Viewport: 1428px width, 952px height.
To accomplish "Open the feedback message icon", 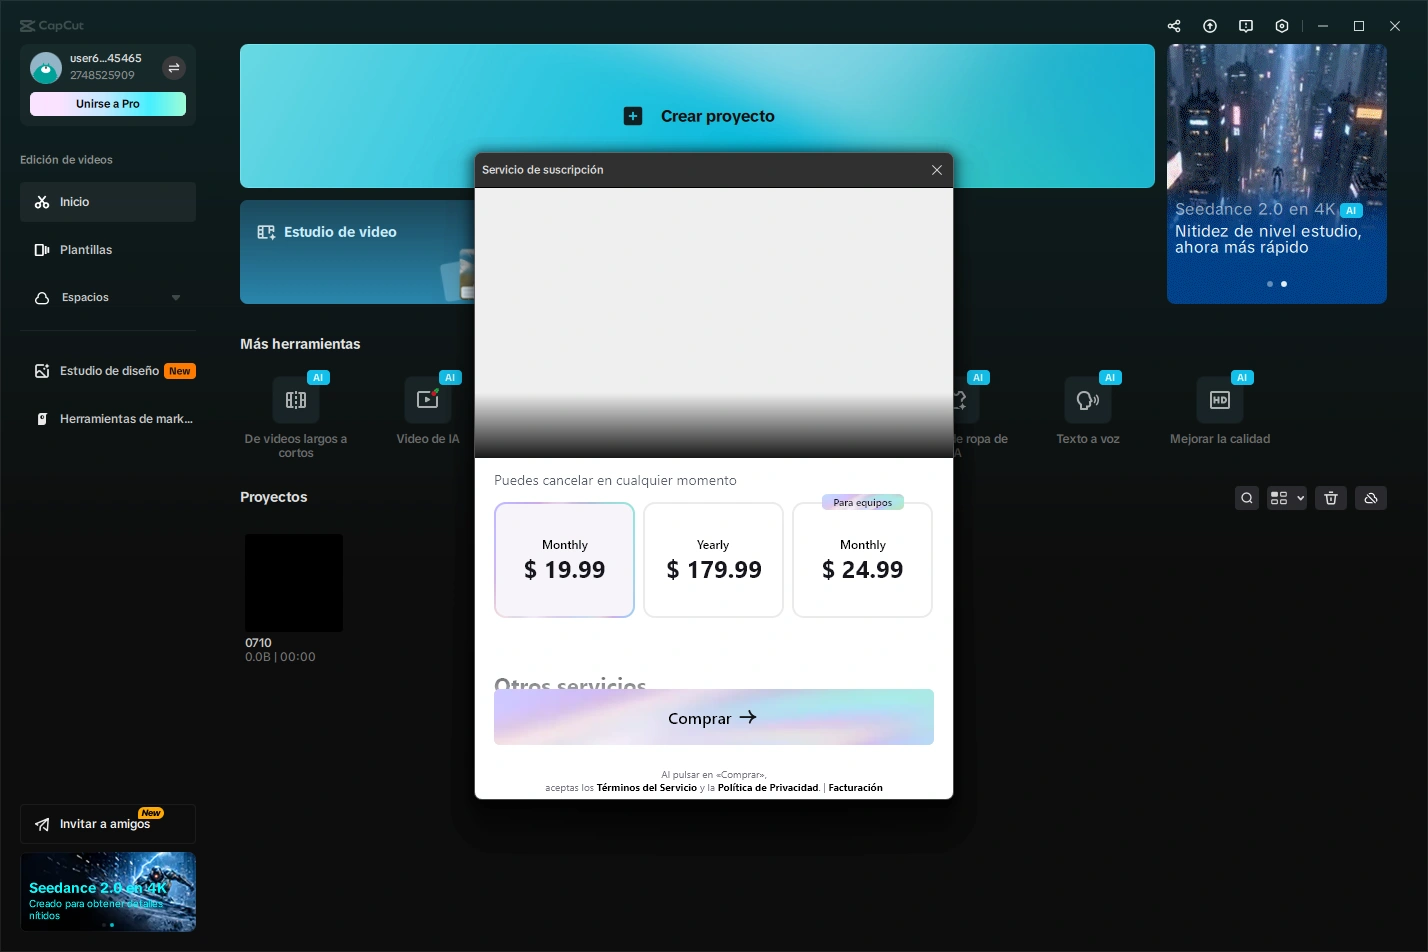I will (x=1246, y=26).
